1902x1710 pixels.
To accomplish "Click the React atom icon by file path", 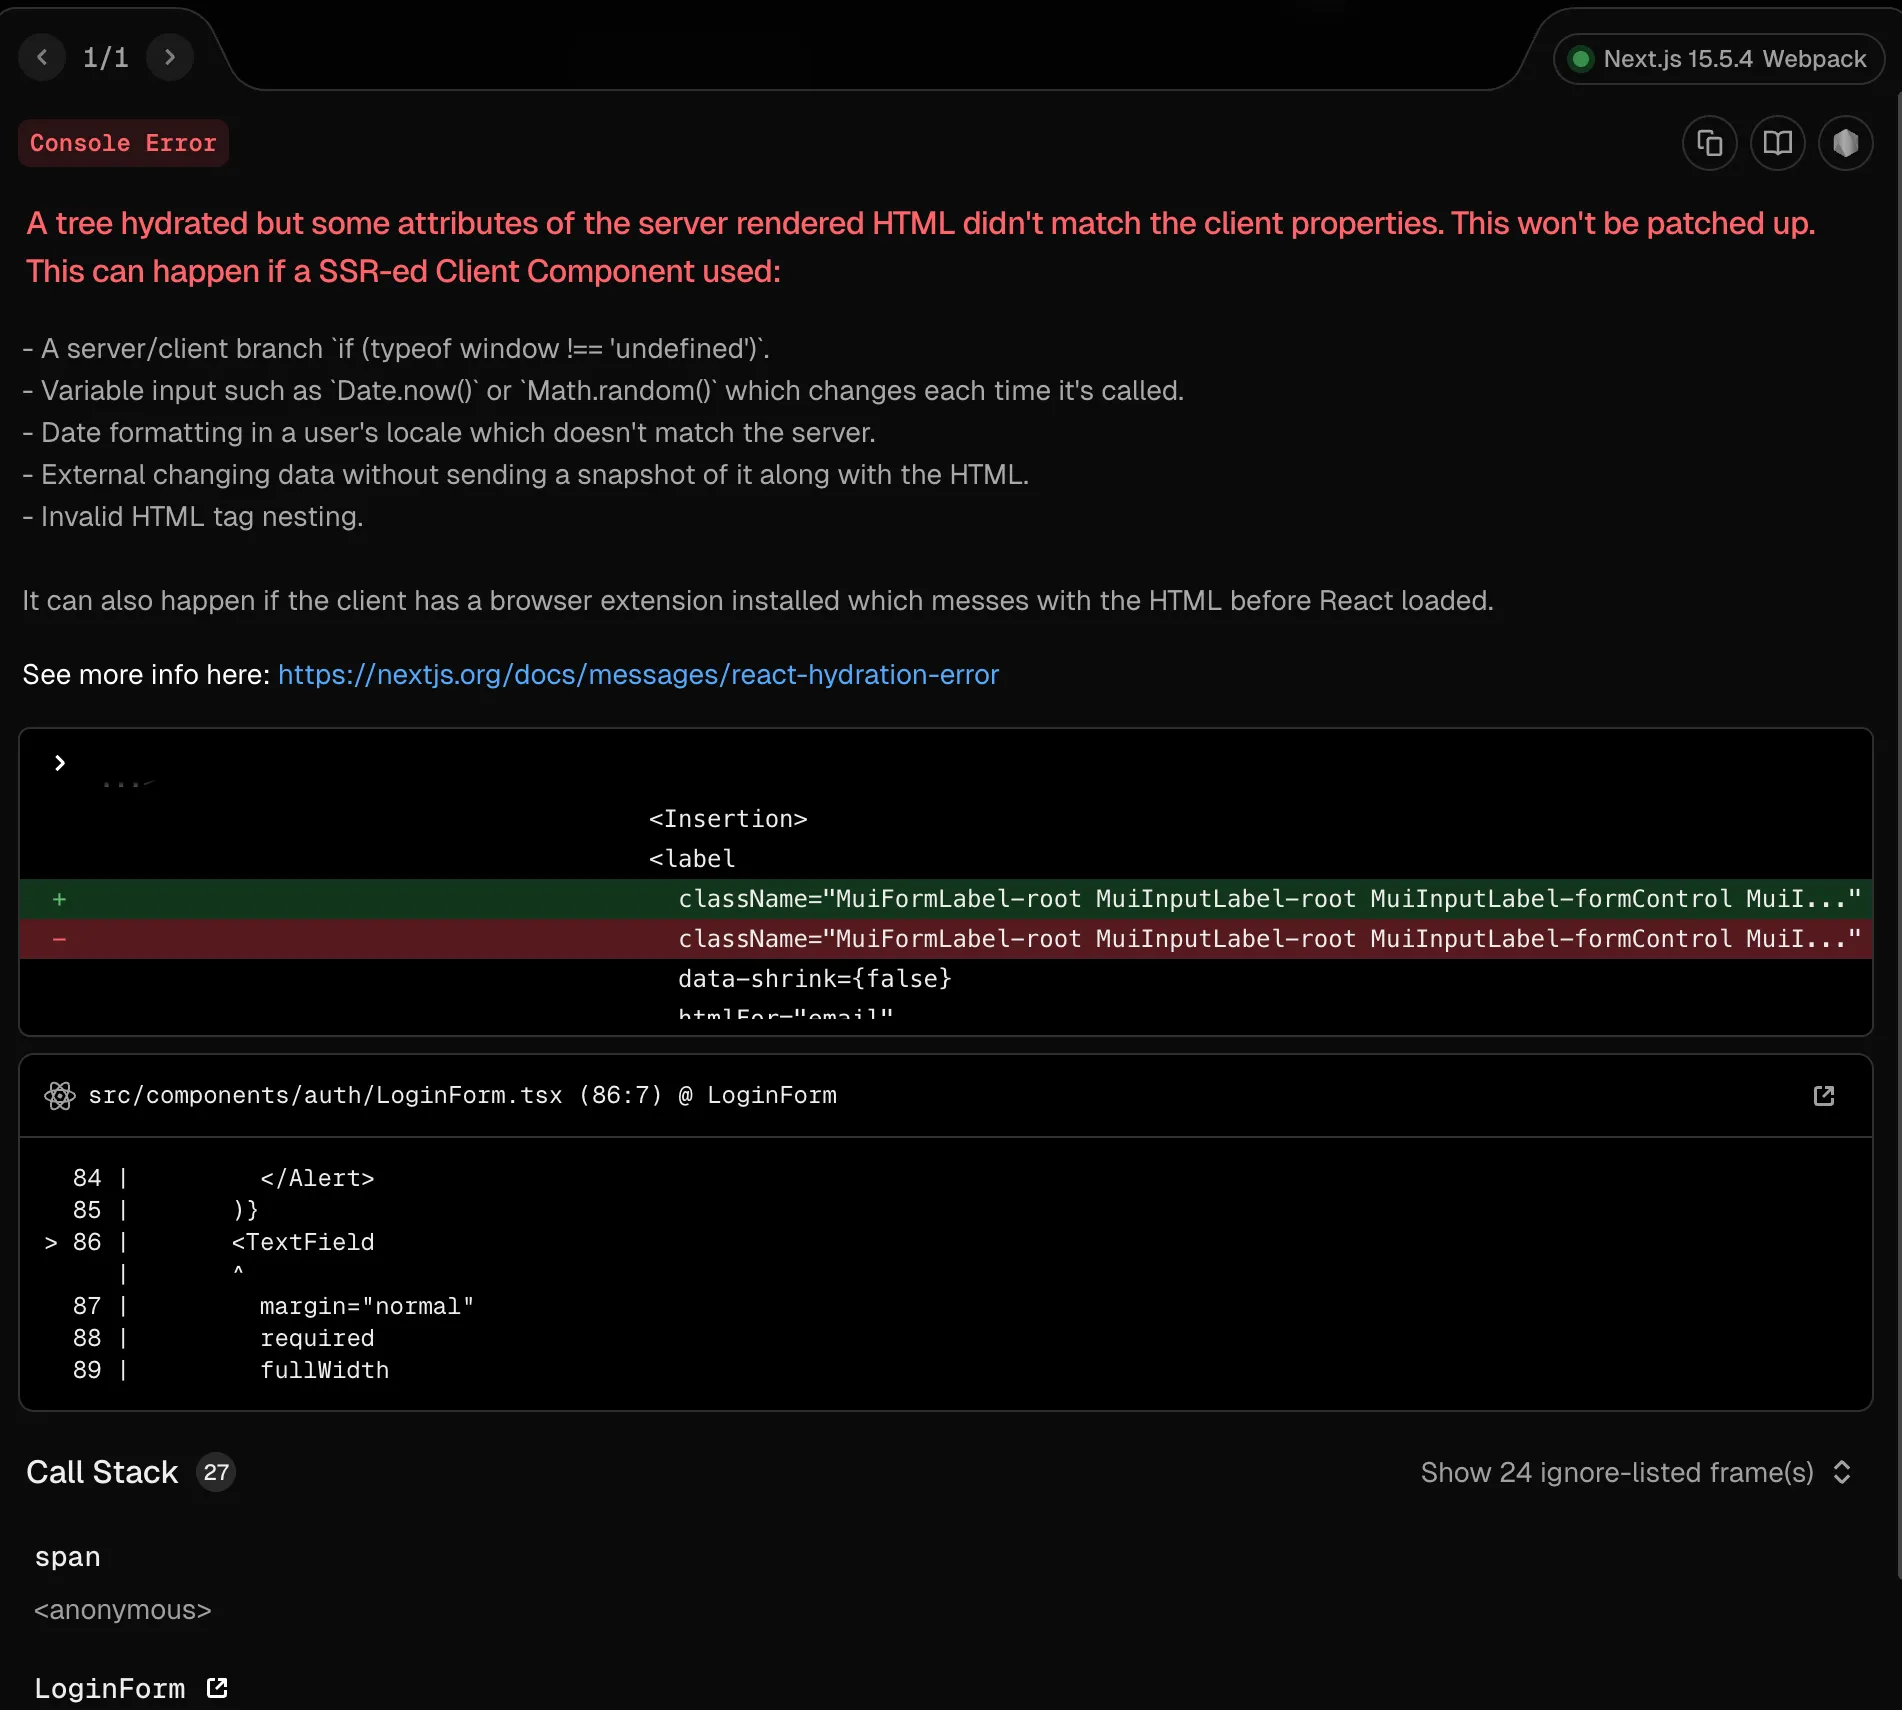I will coord(60,1096).
